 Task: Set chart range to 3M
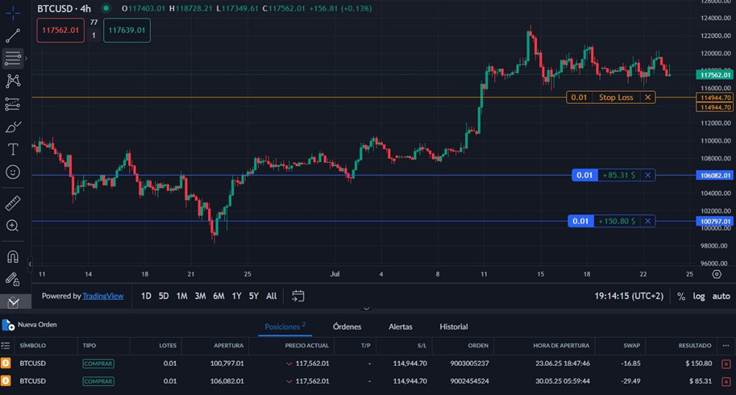(200, 296)
